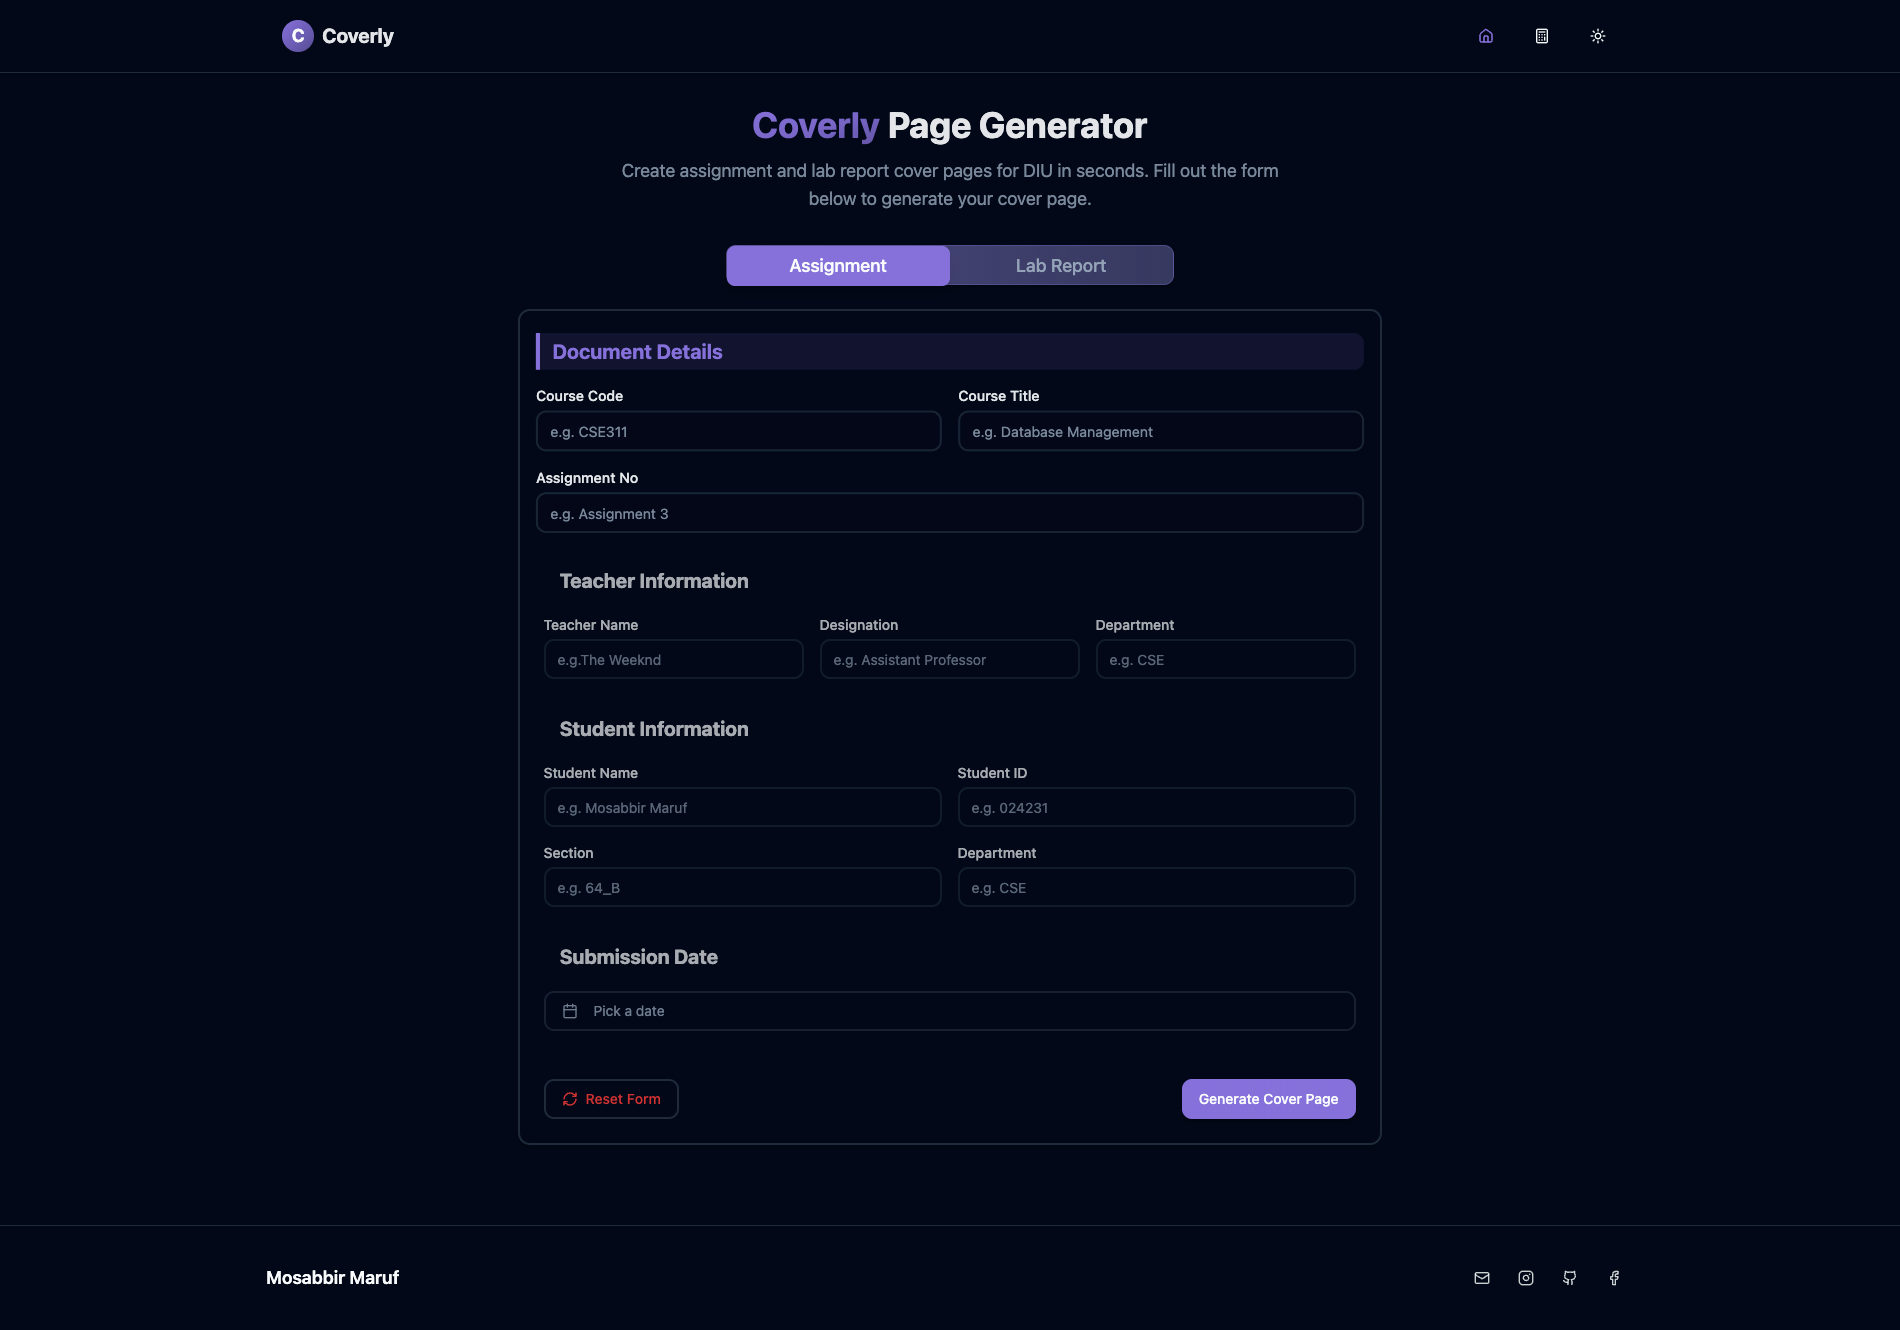This screenshot has width=1900, height=1330.
Task: Click the Course Code input field
Action: click(x=738, y=431)
